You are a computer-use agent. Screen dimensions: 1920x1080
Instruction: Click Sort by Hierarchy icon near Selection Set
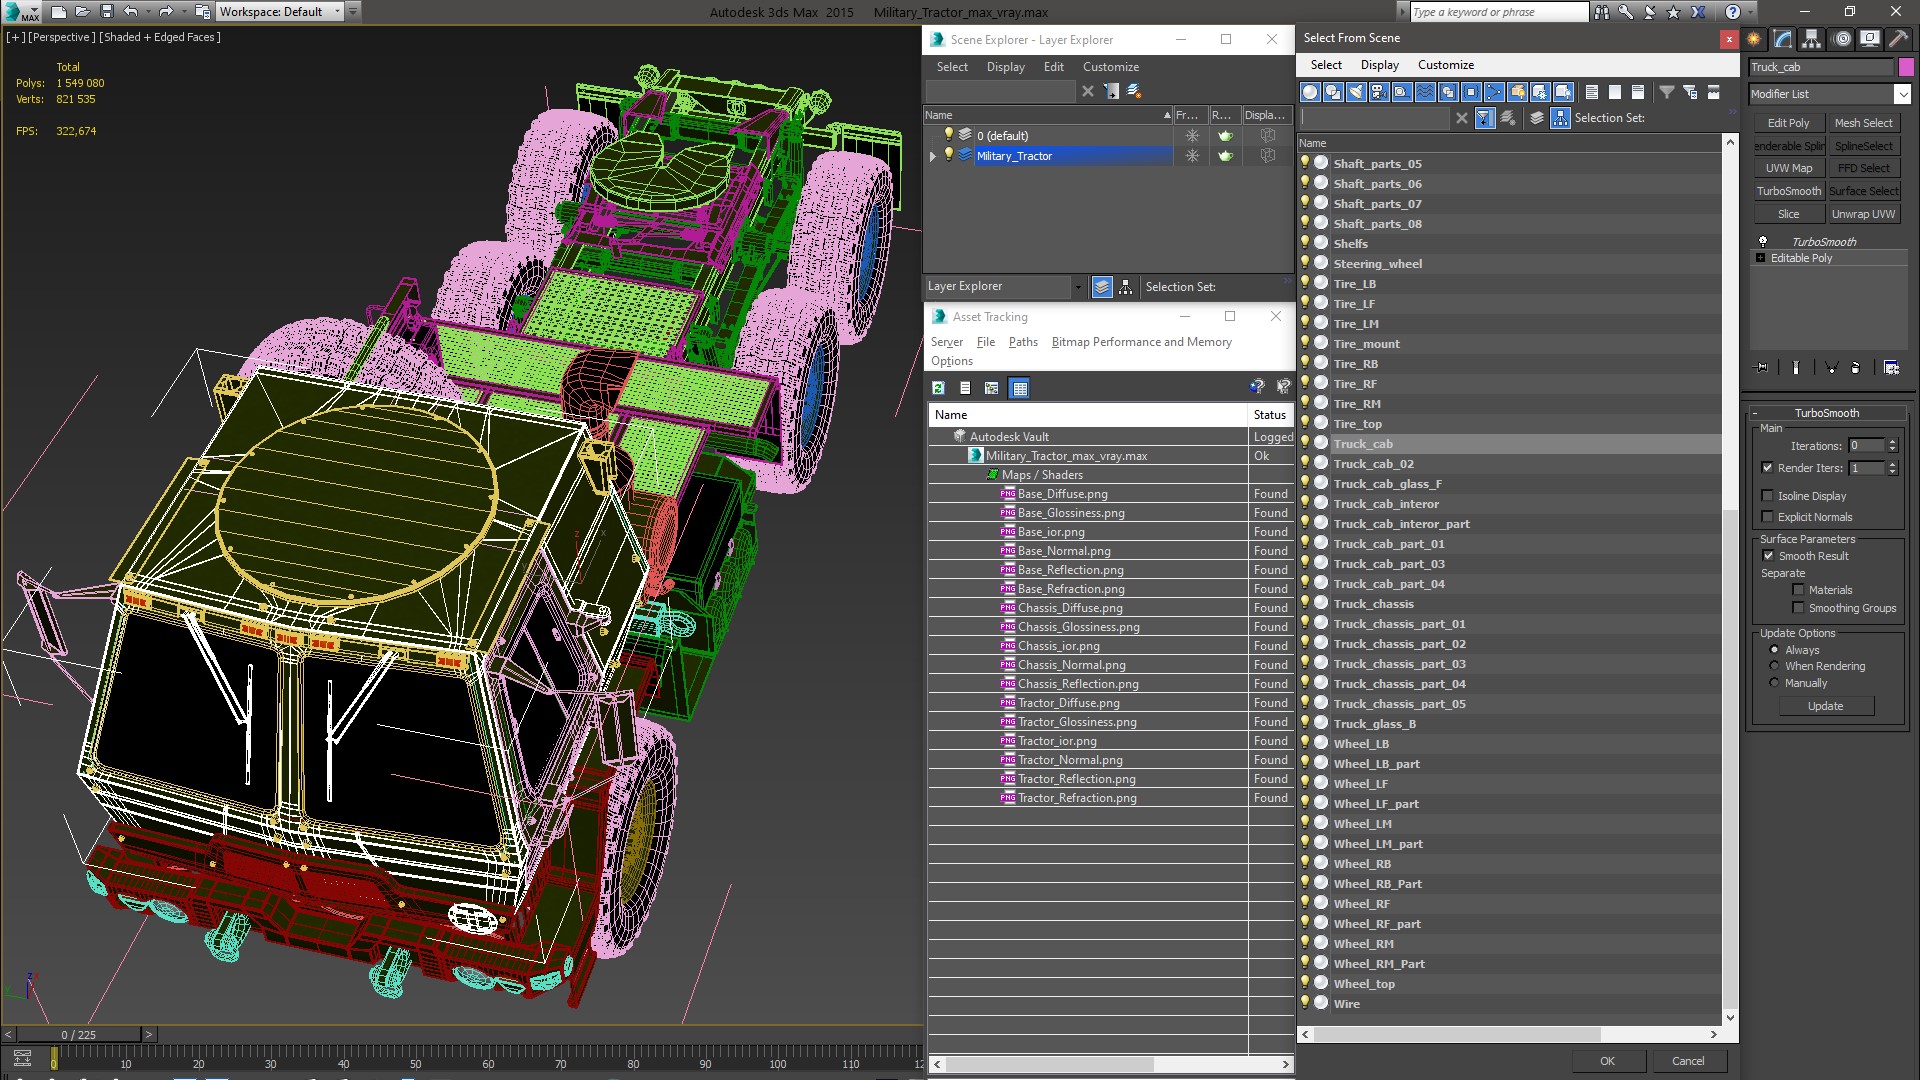coord(1560,118)
